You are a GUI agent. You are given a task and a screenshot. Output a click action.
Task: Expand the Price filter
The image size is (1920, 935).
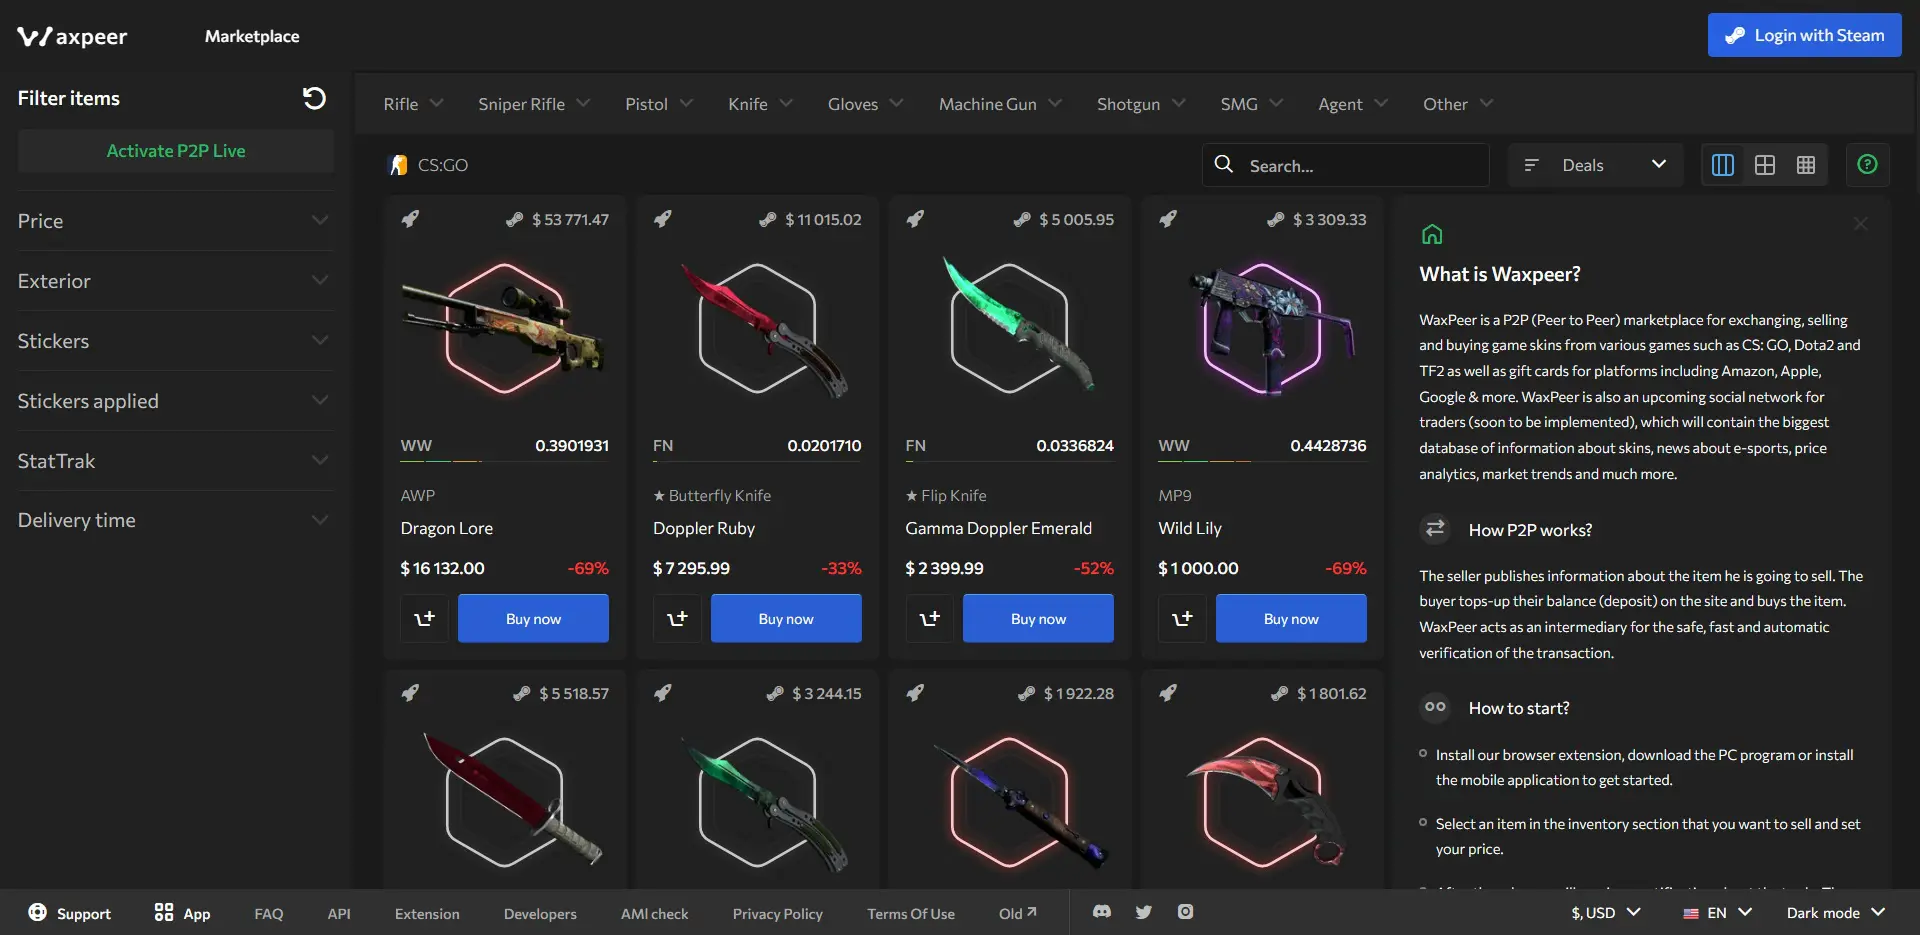[174, 221]
